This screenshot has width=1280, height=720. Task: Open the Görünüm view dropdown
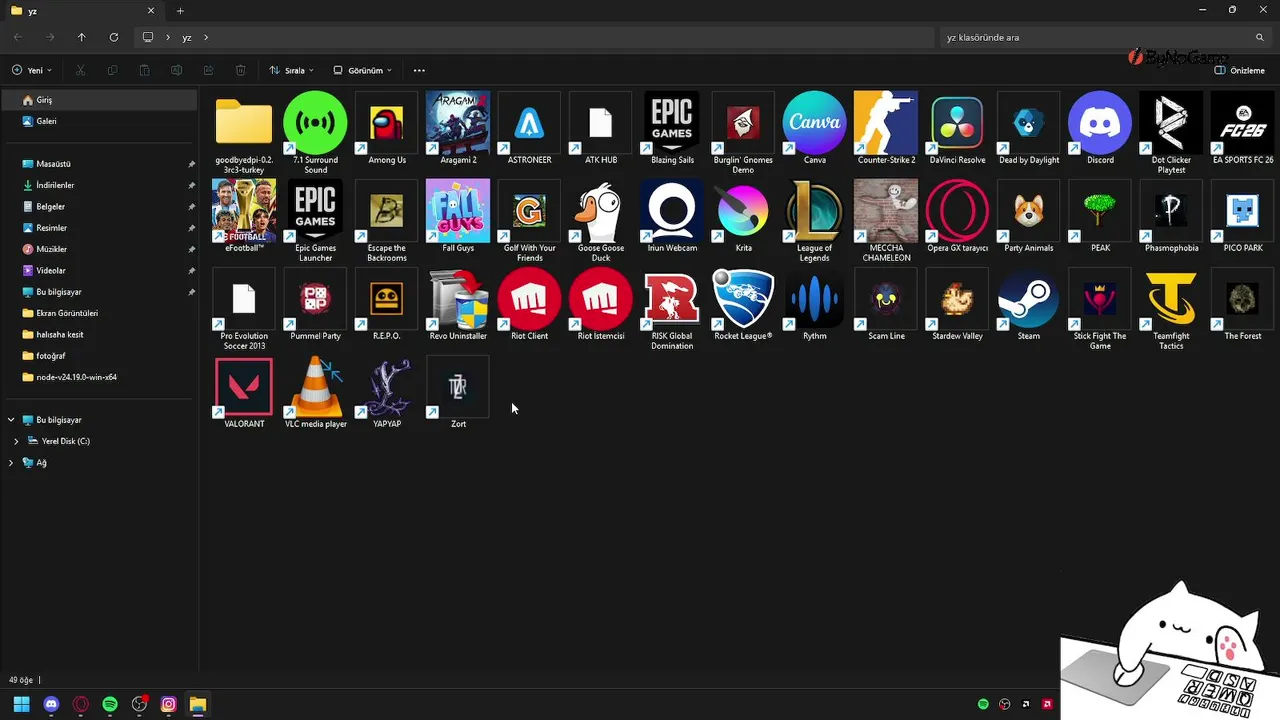click(362, 71)
